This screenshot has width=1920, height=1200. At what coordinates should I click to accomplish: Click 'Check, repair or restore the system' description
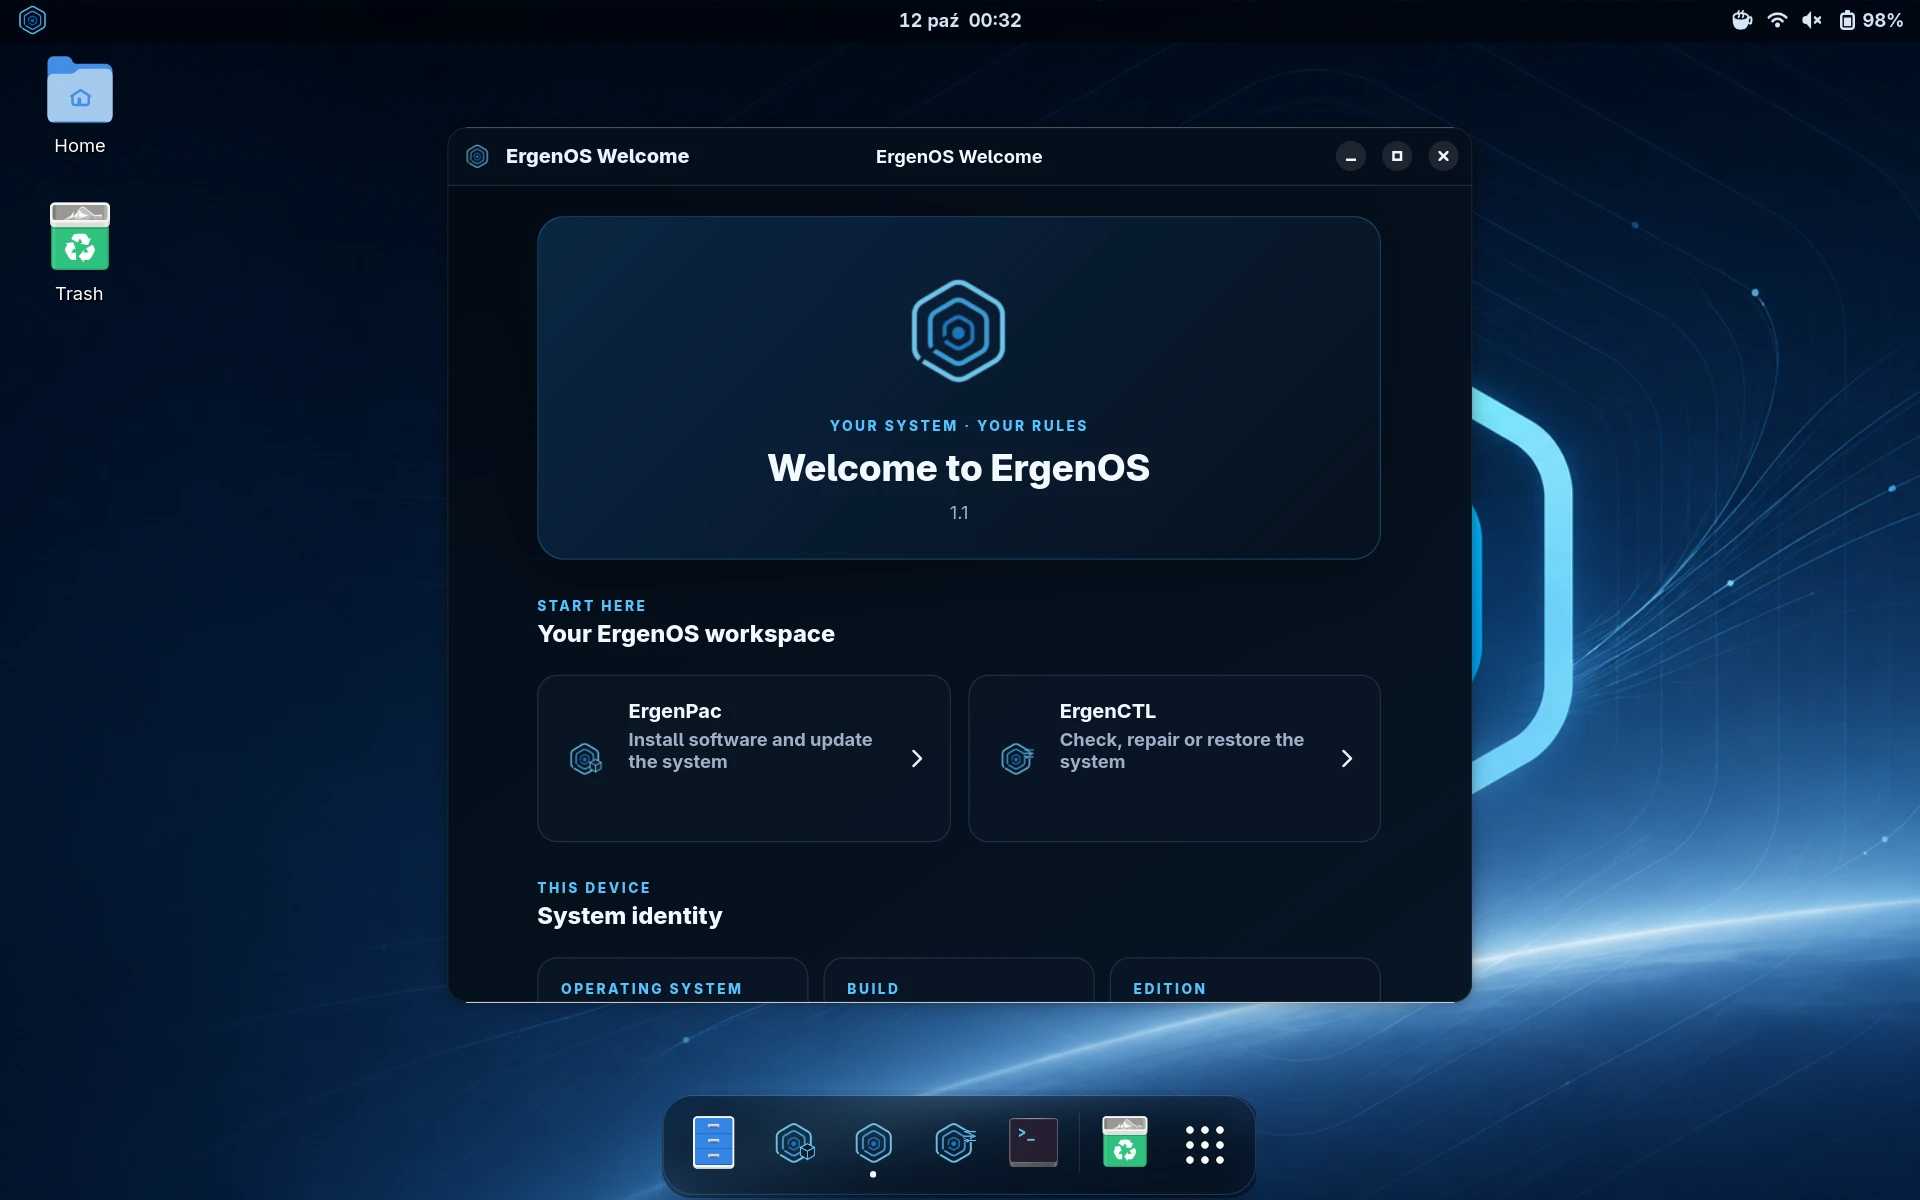(x=1182, y=751)
